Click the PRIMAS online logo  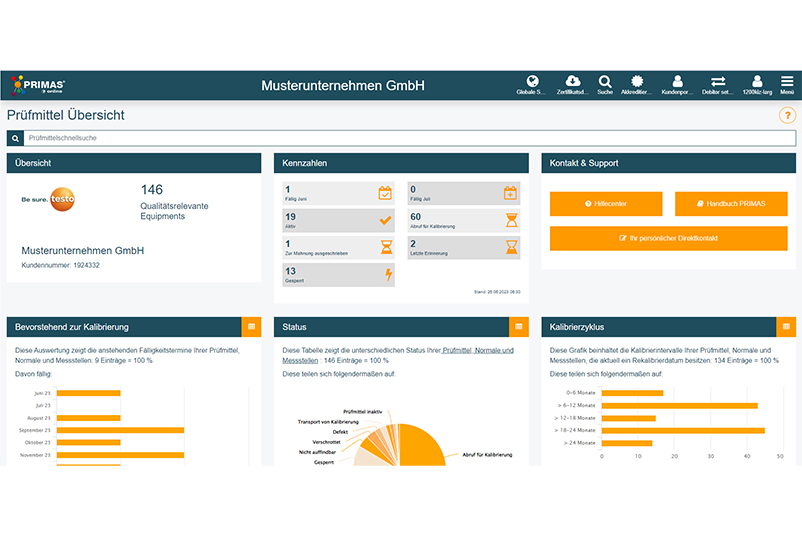click(38, 85)
